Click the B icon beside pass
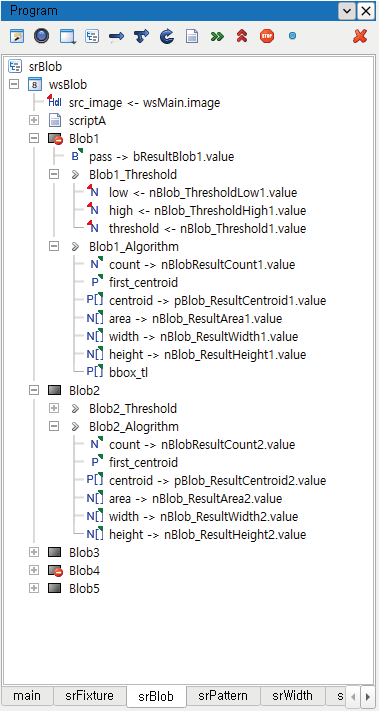Screen dimensions: 379x711 [x=76, y=156]
